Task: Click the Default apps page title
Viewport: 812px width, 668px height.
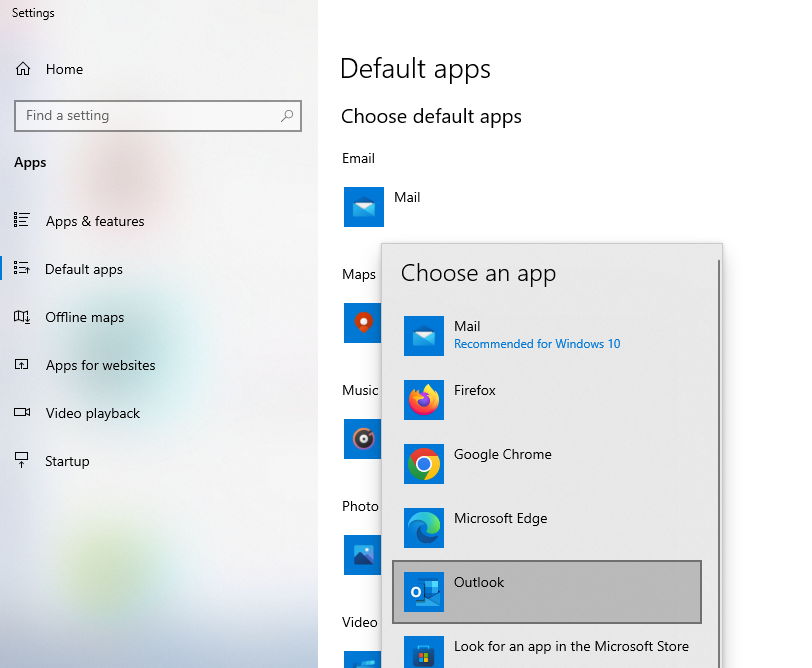Action: point(415,69)
